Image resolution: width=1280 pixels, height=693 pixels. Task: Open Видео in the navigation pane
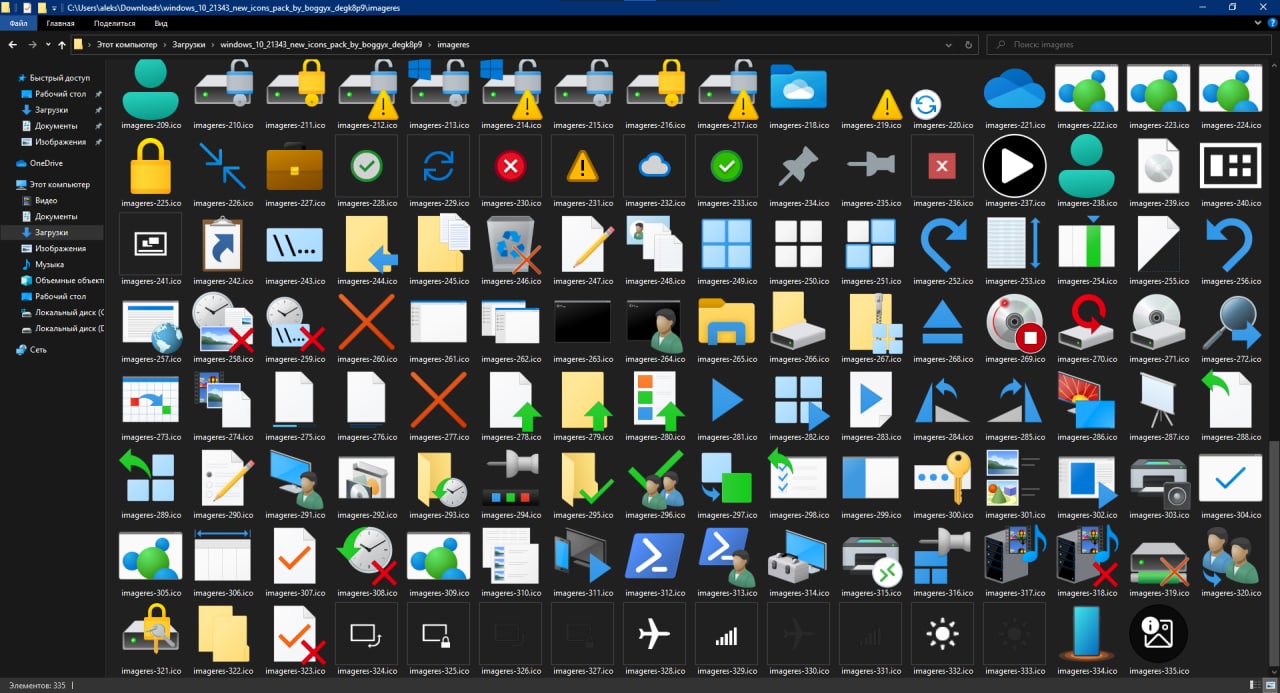(46, 201)
